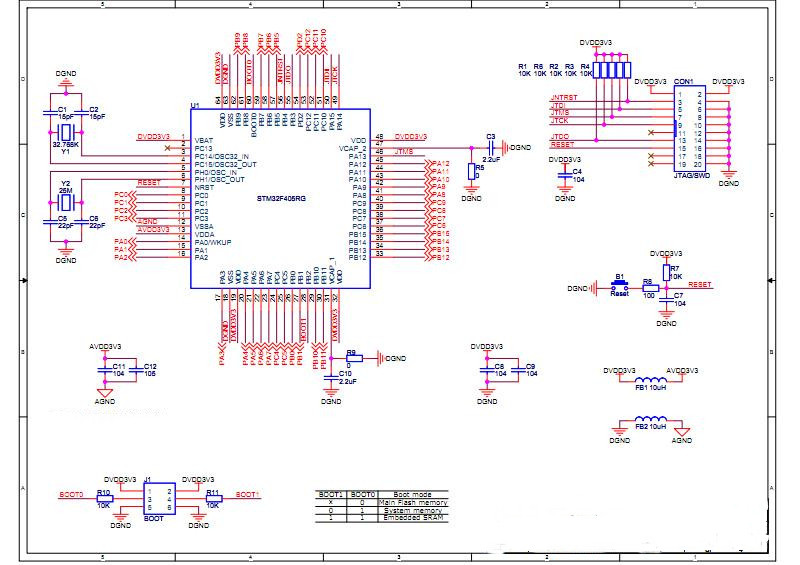
Task: Select the JTAG/SWD connector label
Action: tap(692, 176)
